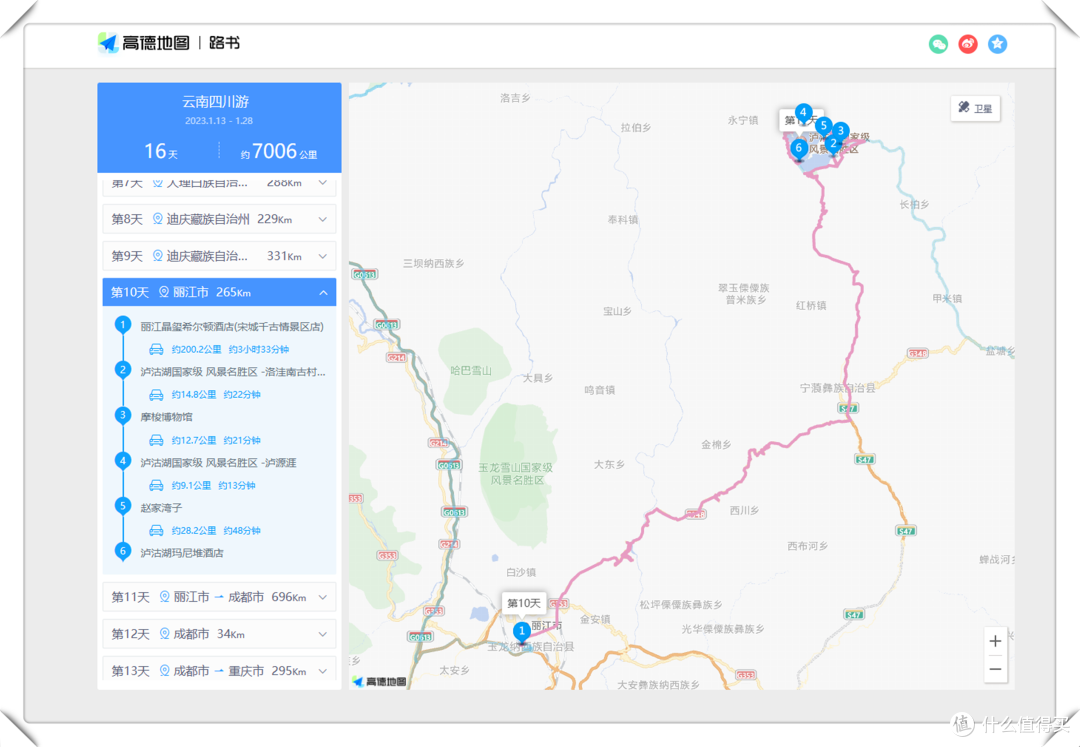Click text 约3小时33分钟
The image size is (1080, 747).
click(x=259, y=349)
